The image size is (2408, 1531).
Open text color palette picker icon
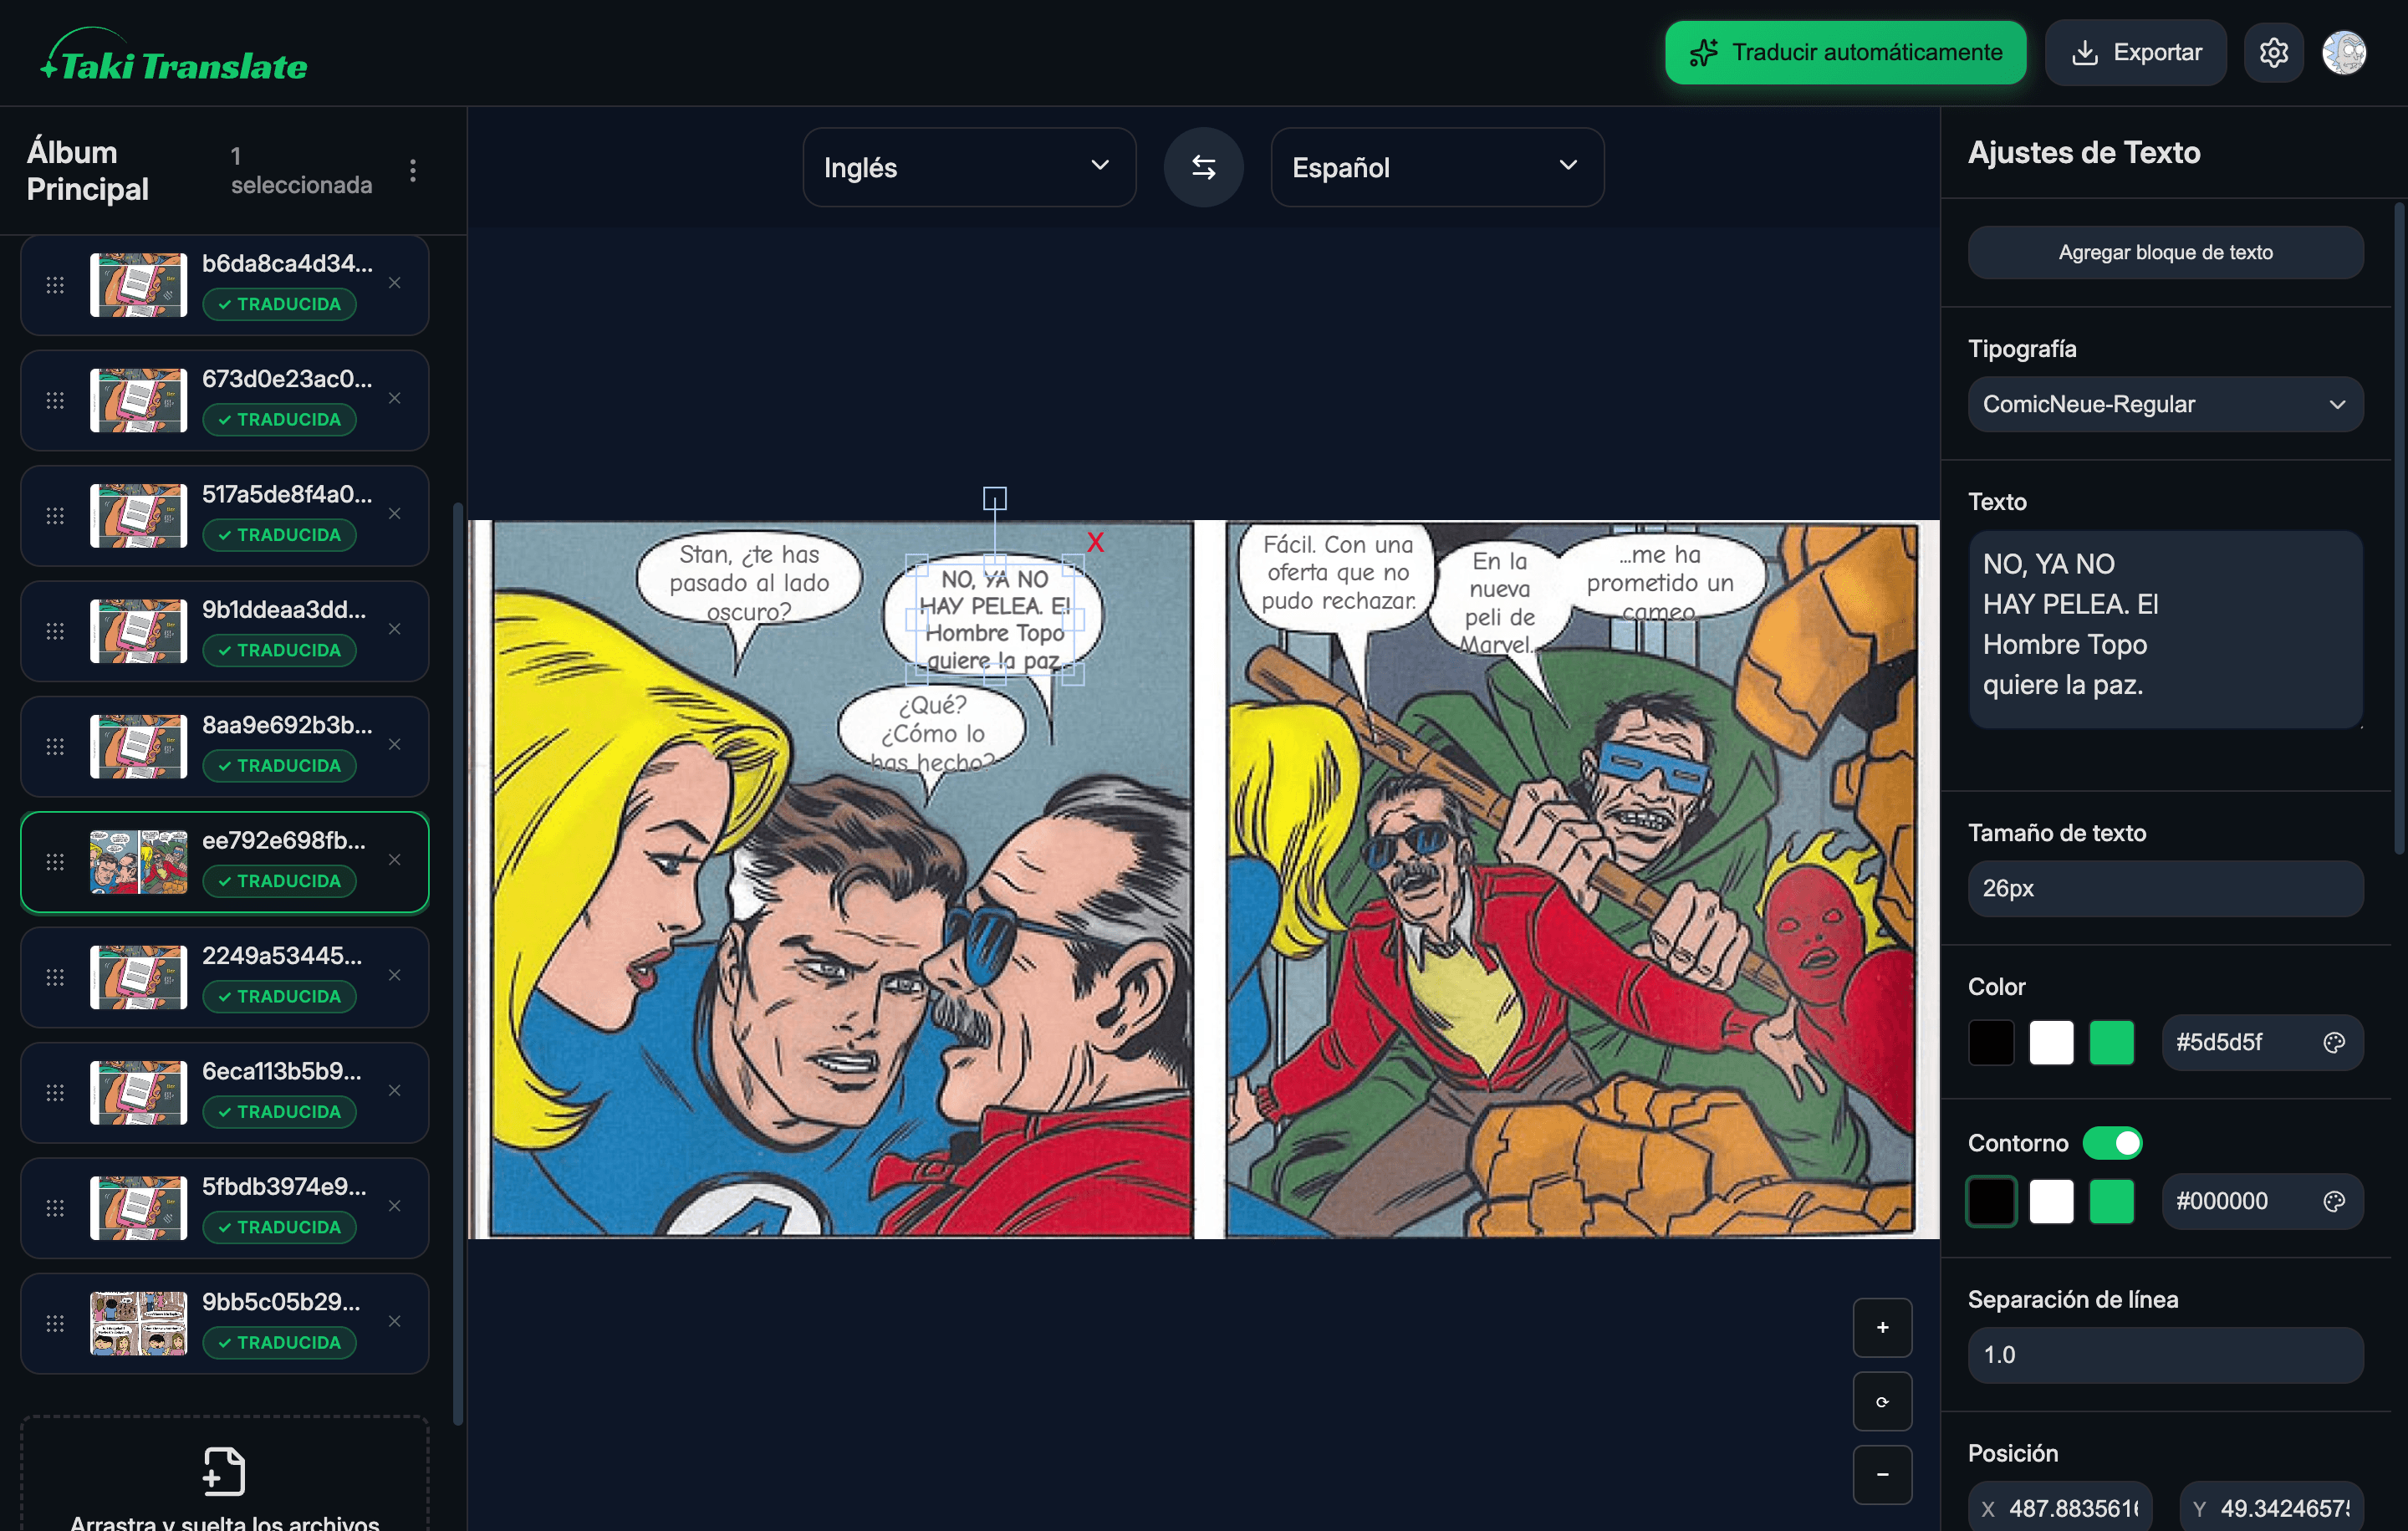(x=2333, y=1042)
